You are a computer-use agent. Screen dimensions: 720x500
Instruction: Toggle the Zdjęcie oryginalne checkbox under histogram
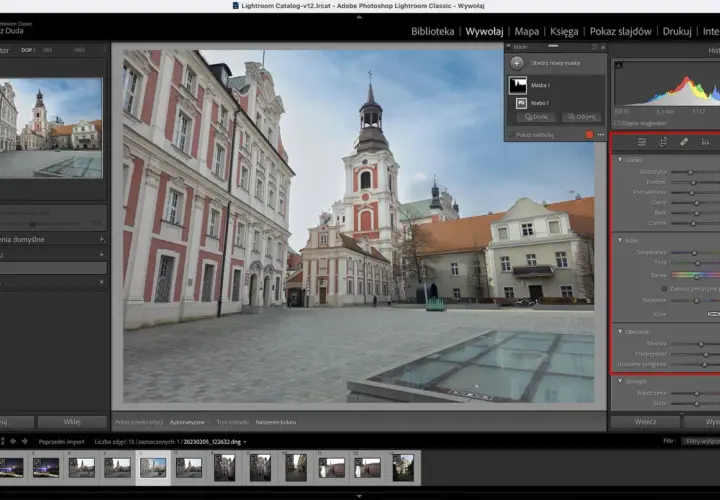tap(617, 124)
